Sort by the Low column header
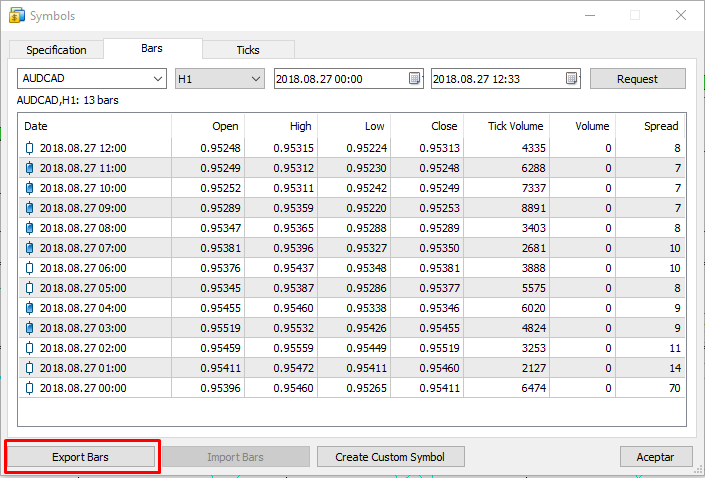Image resolution: width=705 pixels, height=478 pixels. [354, 126]
